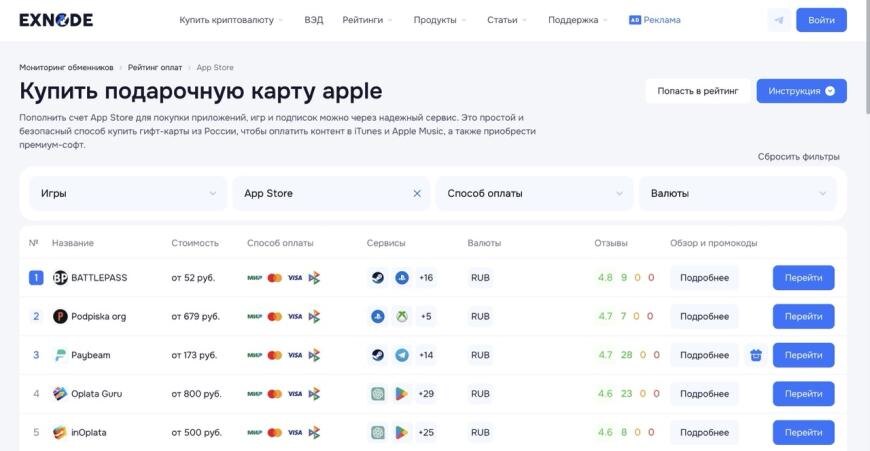Click the Visa icon in the Paybeam row
Image resolution: width=870 pixels, height=451 pixels.
[x=295, y=355]
